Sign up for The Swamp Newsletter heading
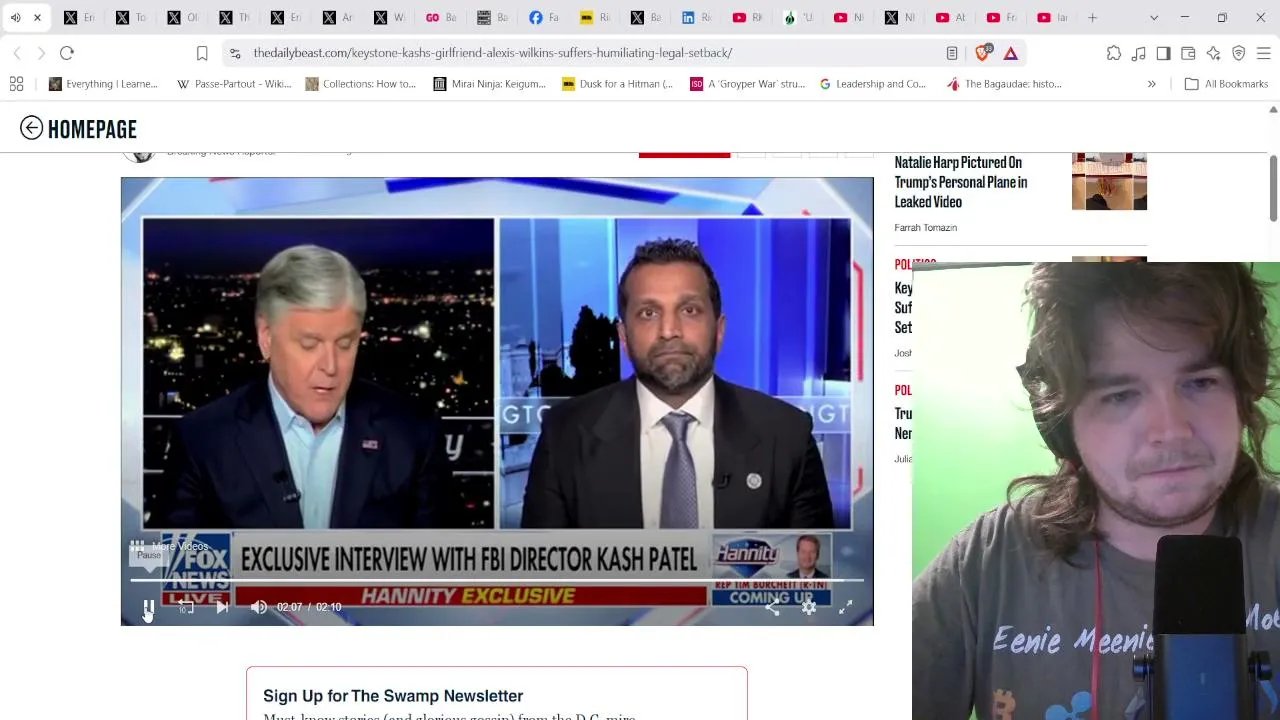 (x=393, y=696)
